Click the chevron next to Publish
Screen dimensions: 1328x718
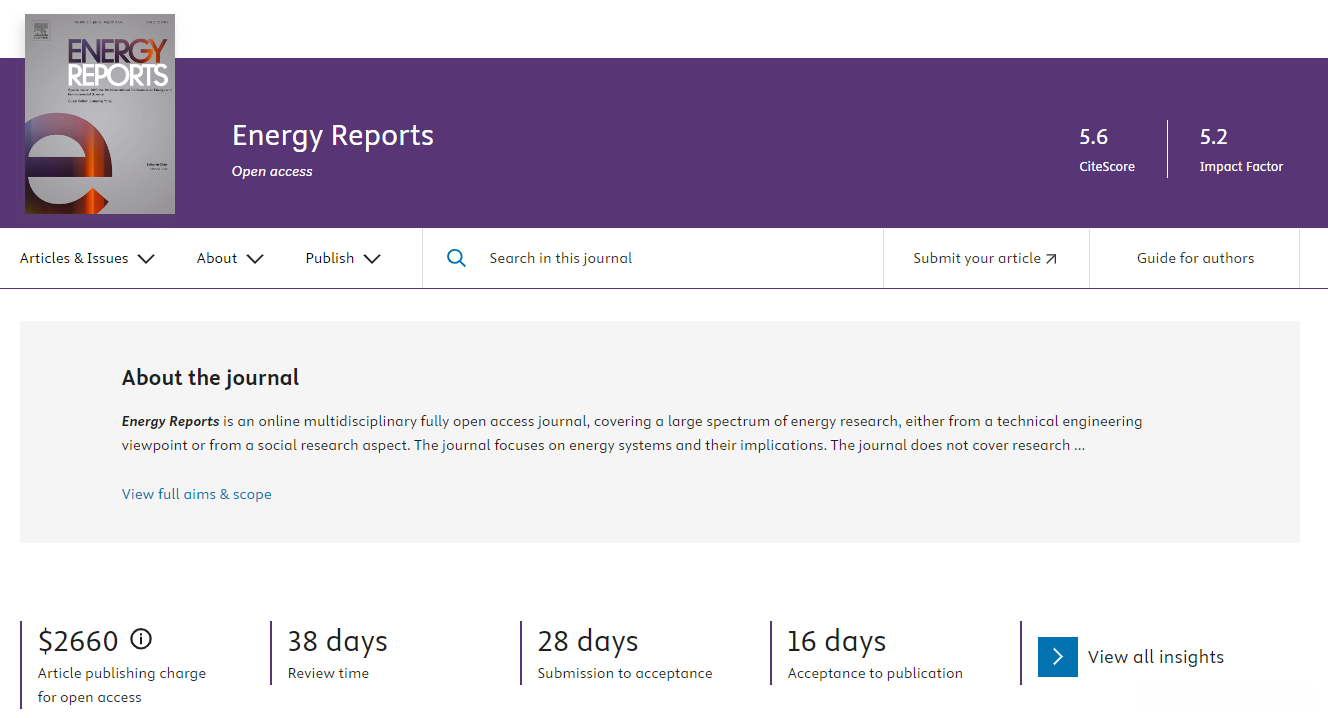point(372,259)
